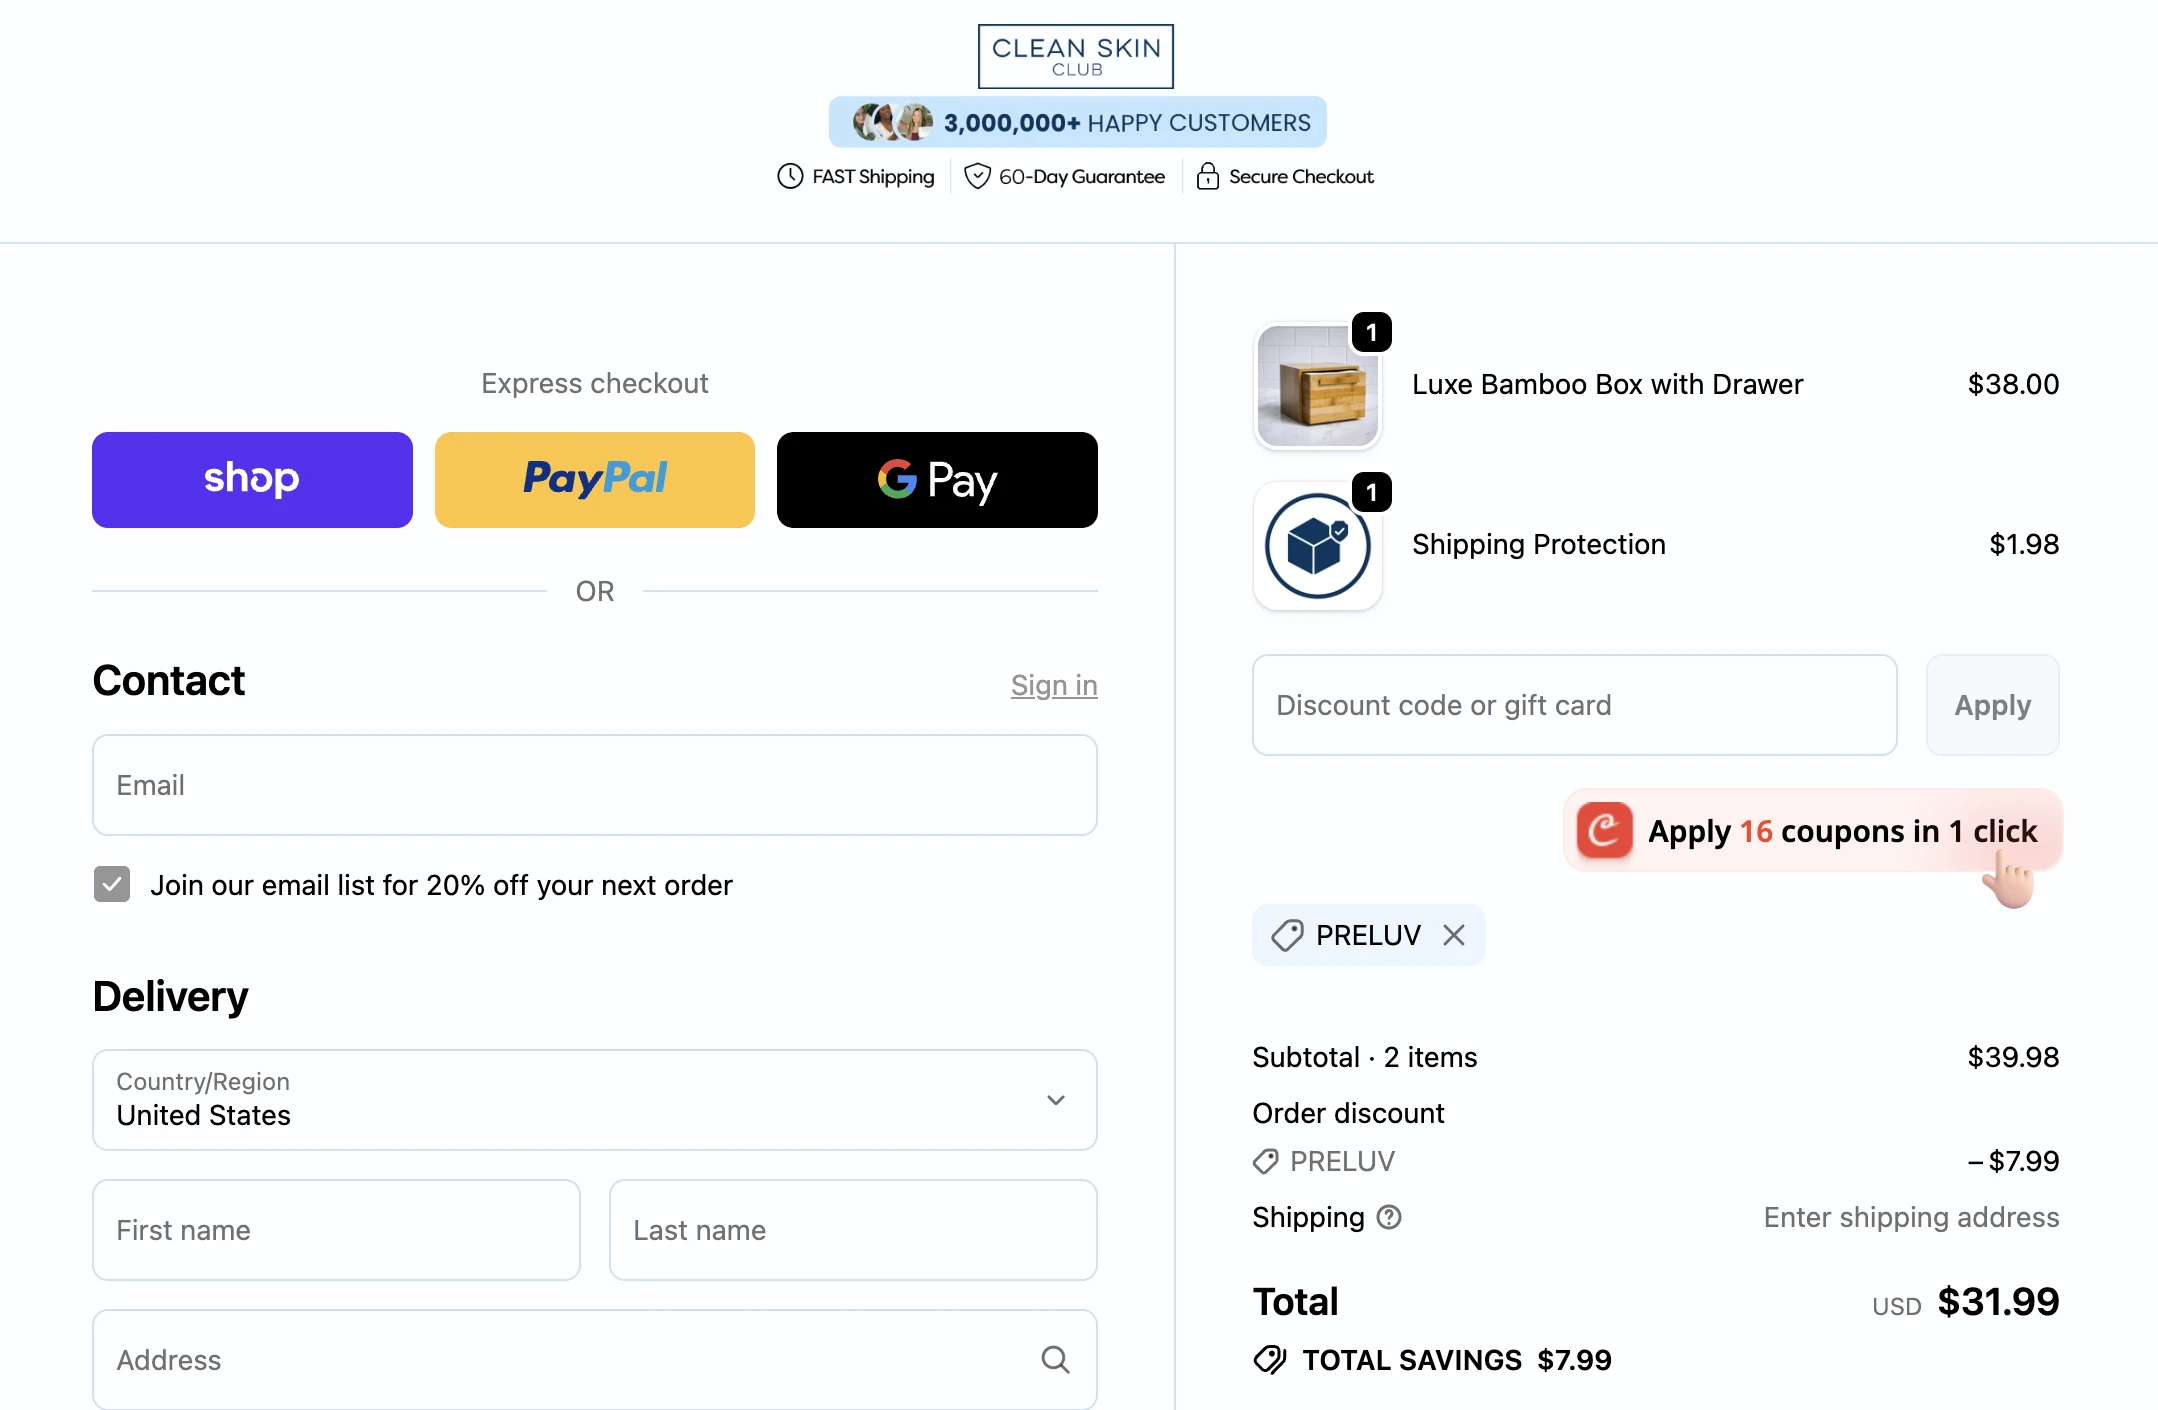Focus the Email input field
The height and width of the screenshot is (1410, 2158).
click(x=595, y=785)
